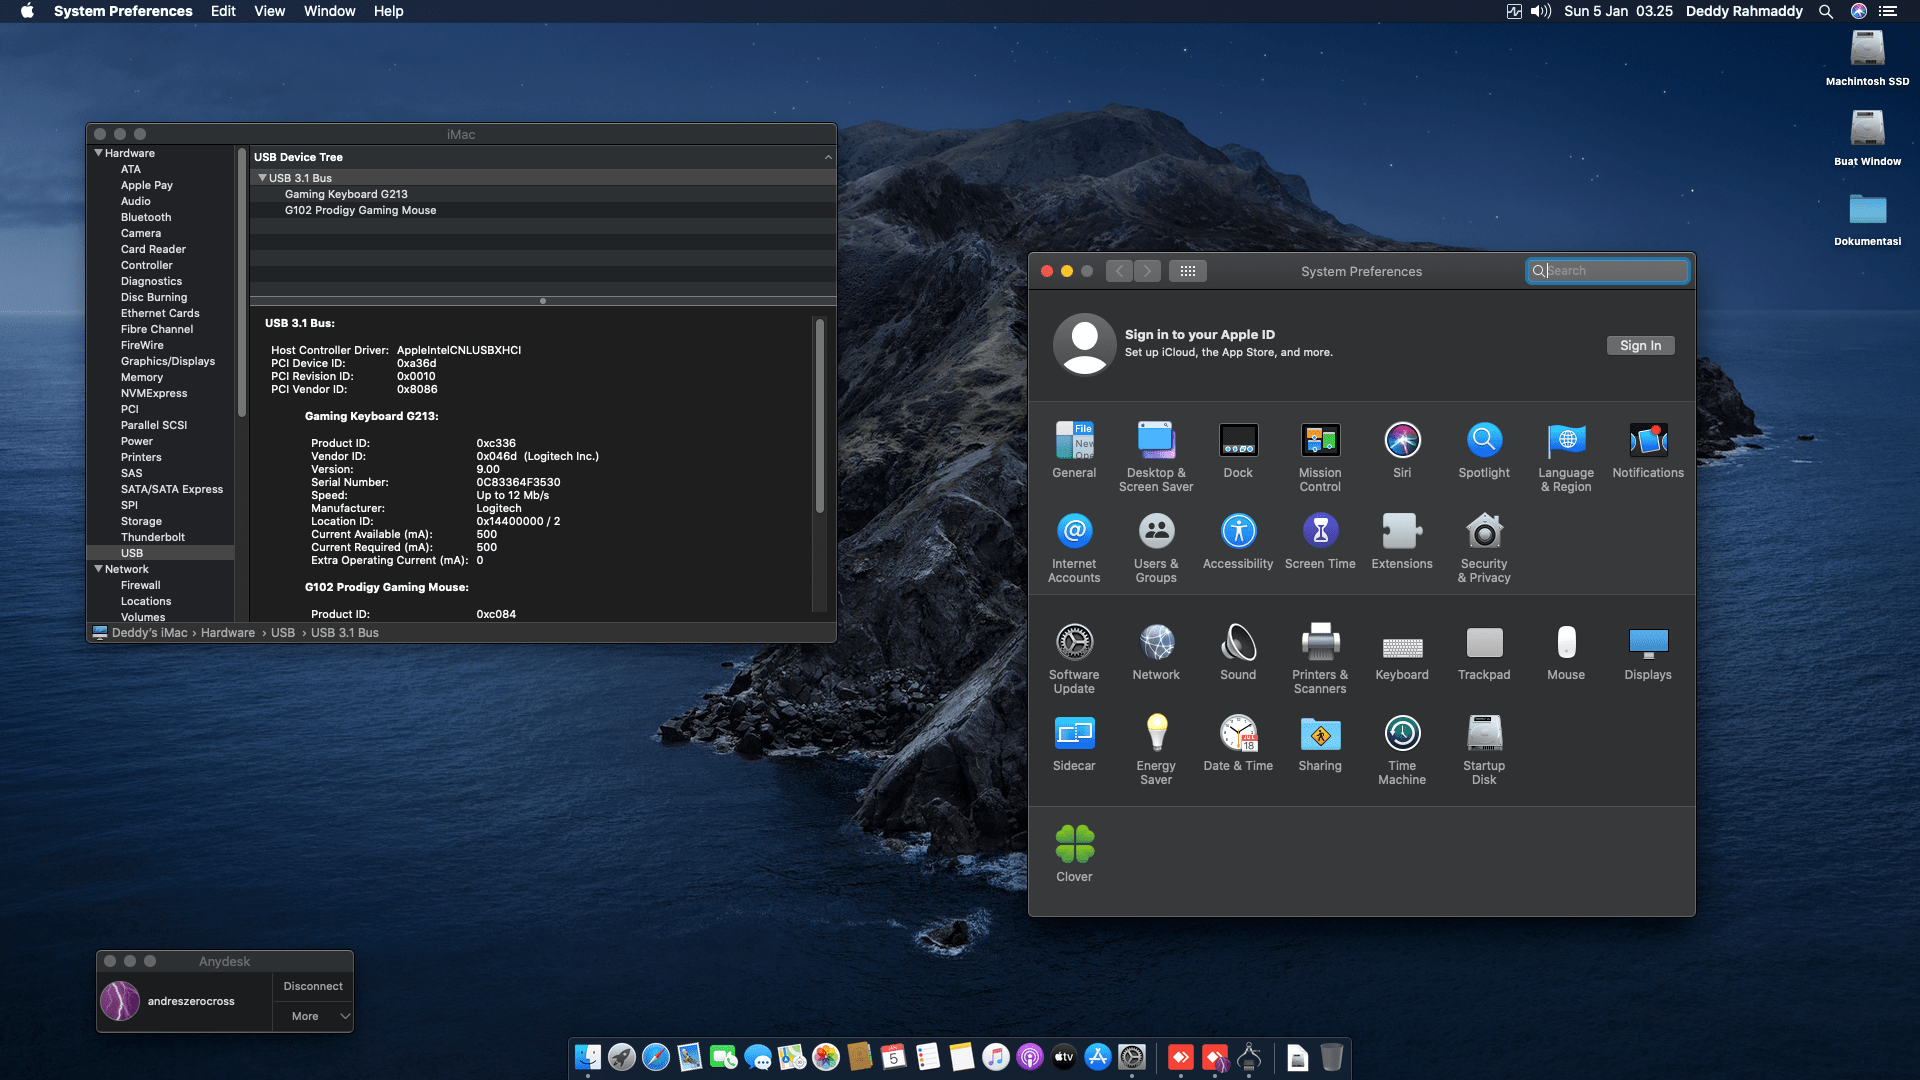Open Startup Disk preferences
This screenshot has width=1920, height=1080.
[1484, 749]
